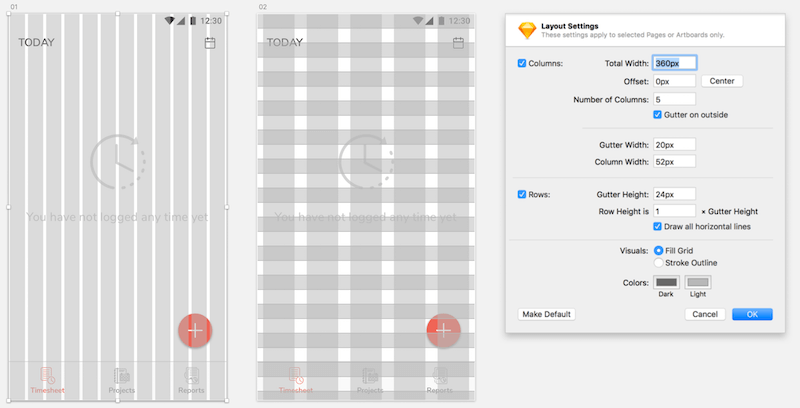Confirm with the OK button
The image size is (800, 408).
[753, 314]
